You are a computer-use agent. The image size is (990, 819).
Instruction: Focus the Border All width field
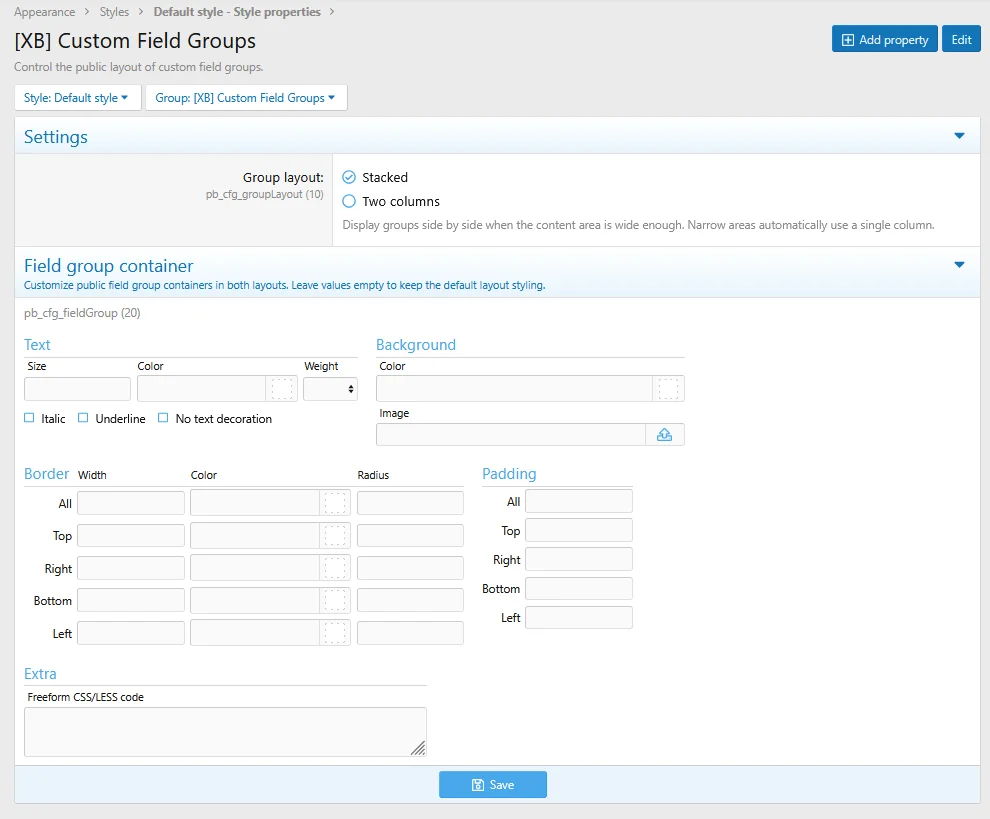point(131,503)
